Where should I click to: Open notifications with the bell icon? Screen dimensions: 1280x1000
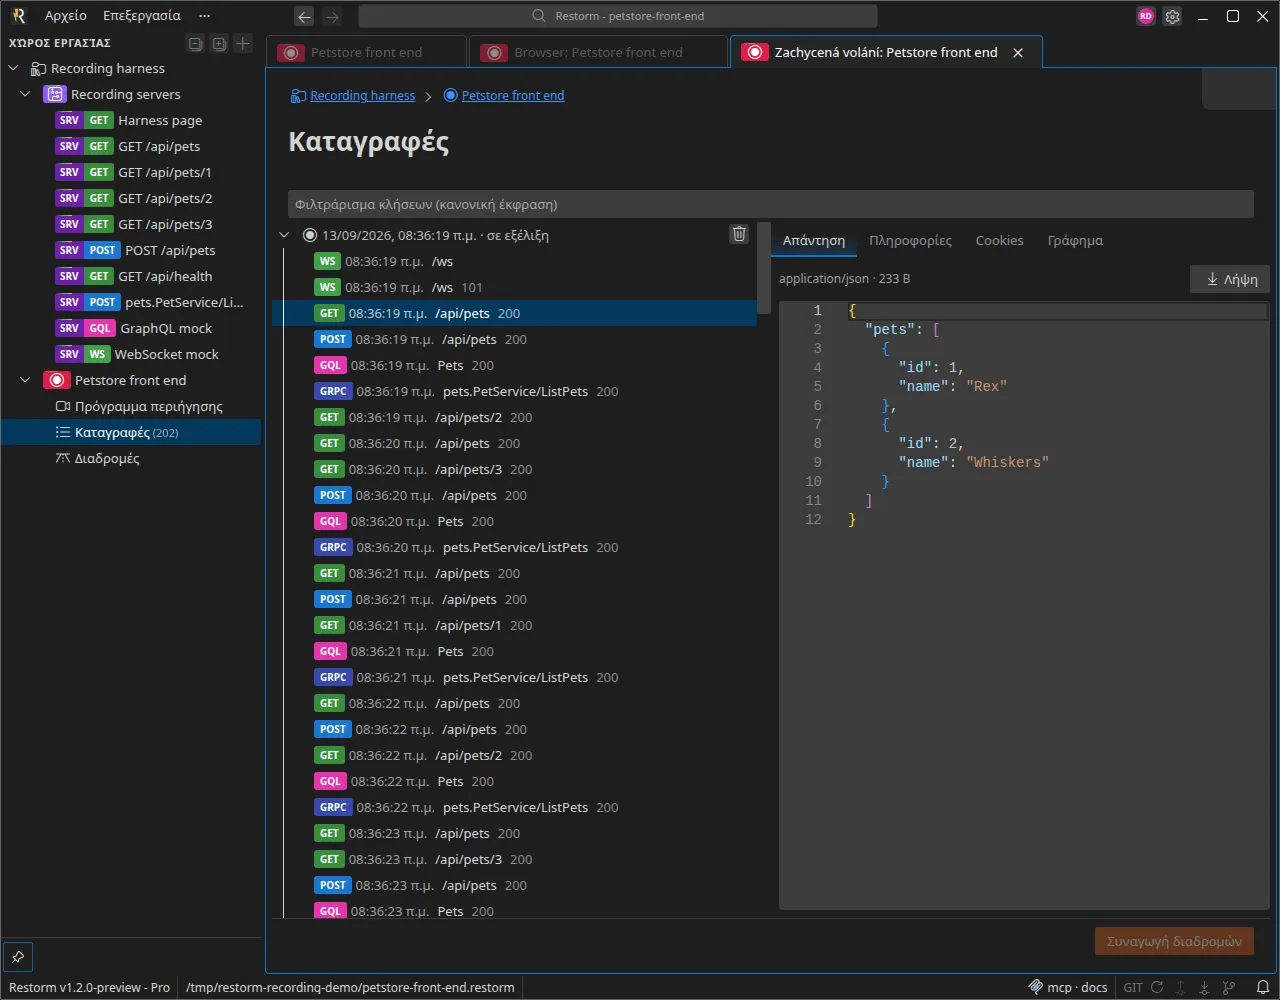[x=1263, y=987]
